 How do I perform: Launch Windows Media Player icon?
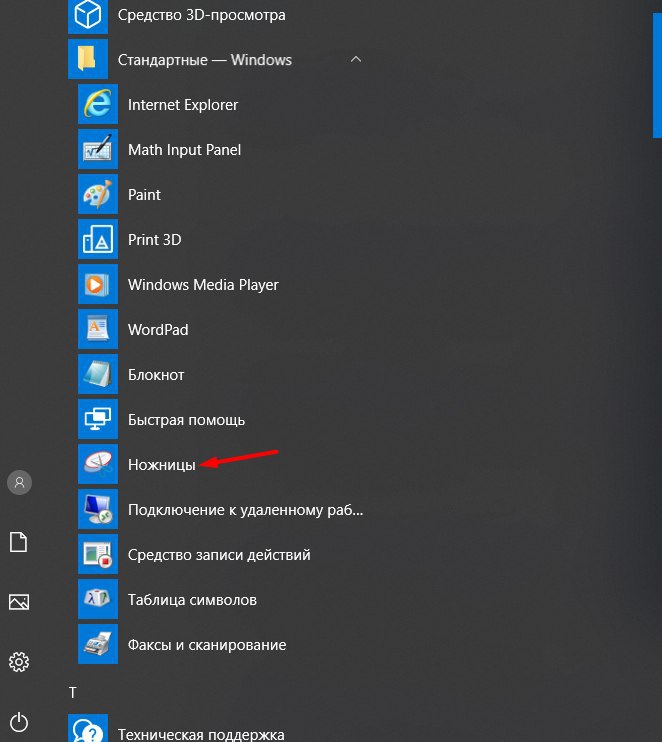click(x=98, y=284)
